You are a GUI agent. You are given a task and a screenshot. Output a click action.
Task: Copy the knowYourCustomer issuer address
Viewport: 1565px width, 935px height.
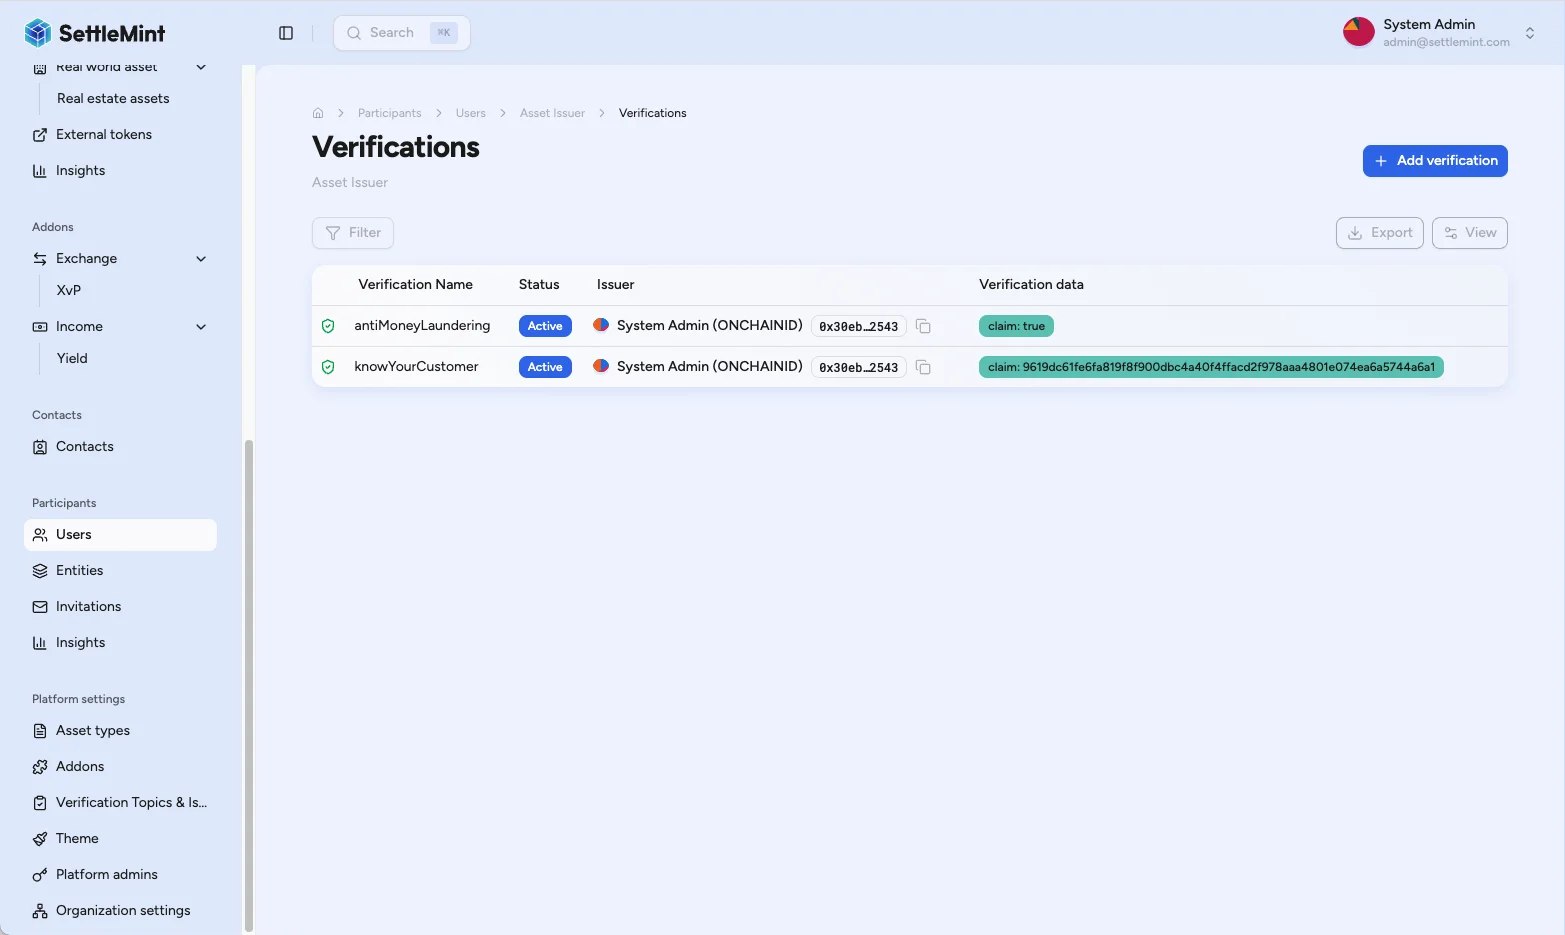click(923, 367)
